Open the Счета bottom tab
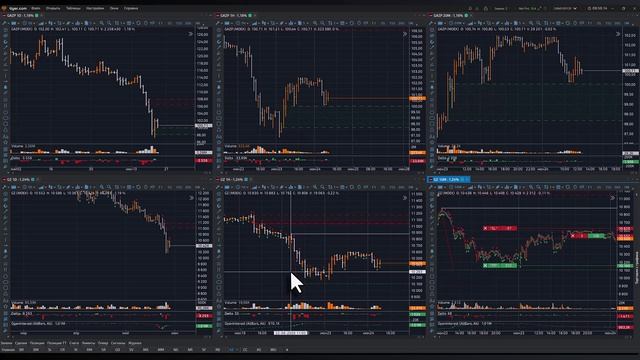The image size is (640, 360). 74,343
